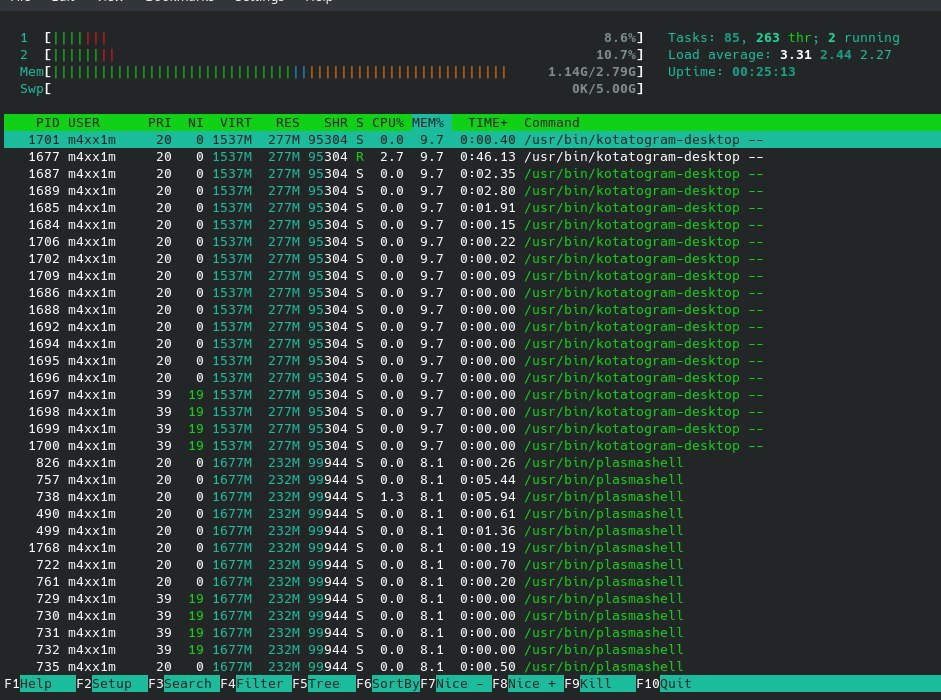The width and height of the screenshot is (941, 700).
Task: Open the F6 SortBy options
Action: (x=388, y=684)
